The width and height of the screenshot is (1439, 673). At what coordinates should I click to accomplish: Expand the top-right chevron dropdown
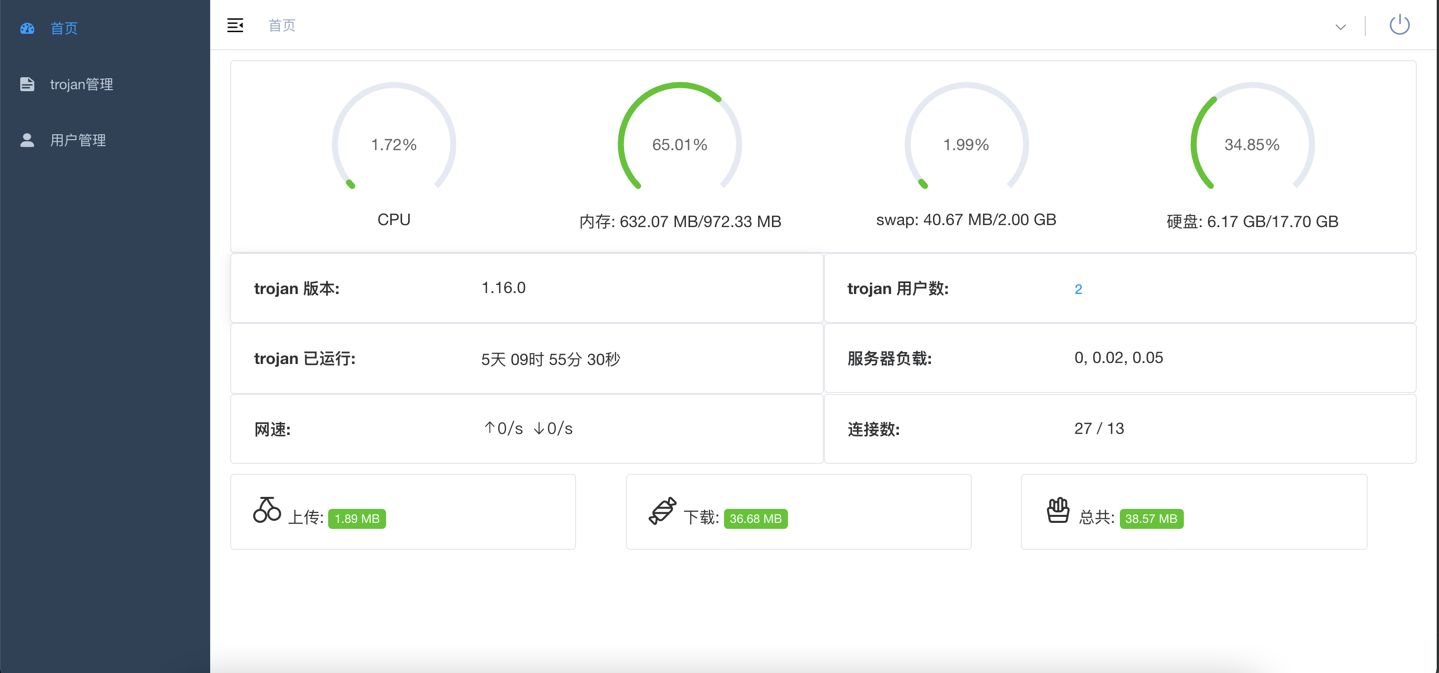(1340, 27)
